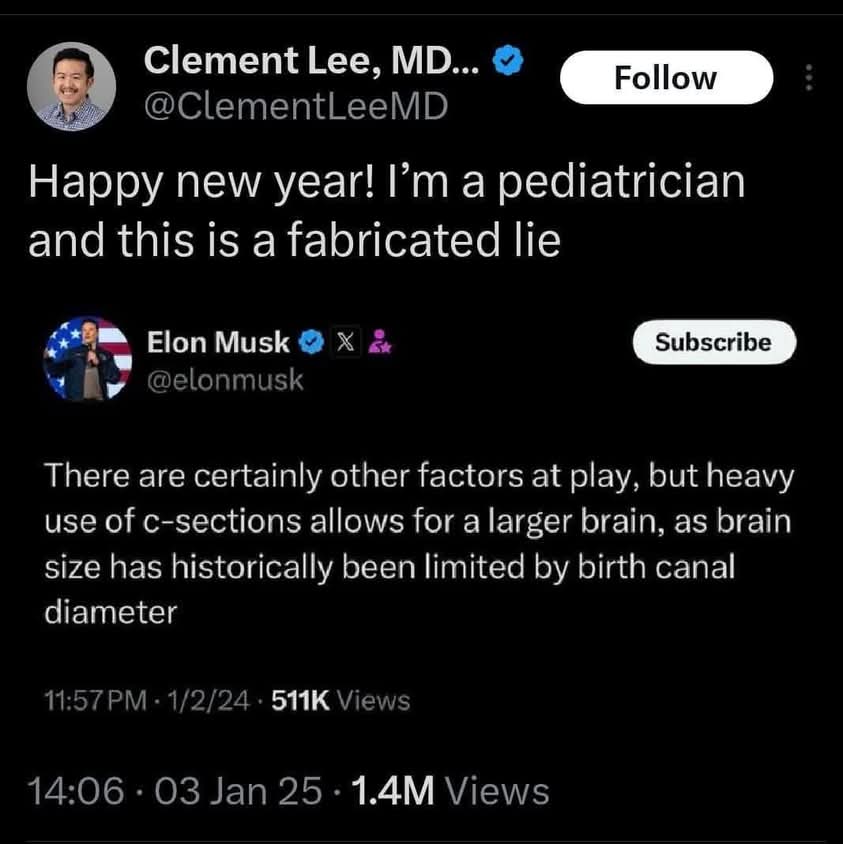This screenshot has height=844, width=843.
Task: Click the 14:06 post time
Action: pos(78,791)
